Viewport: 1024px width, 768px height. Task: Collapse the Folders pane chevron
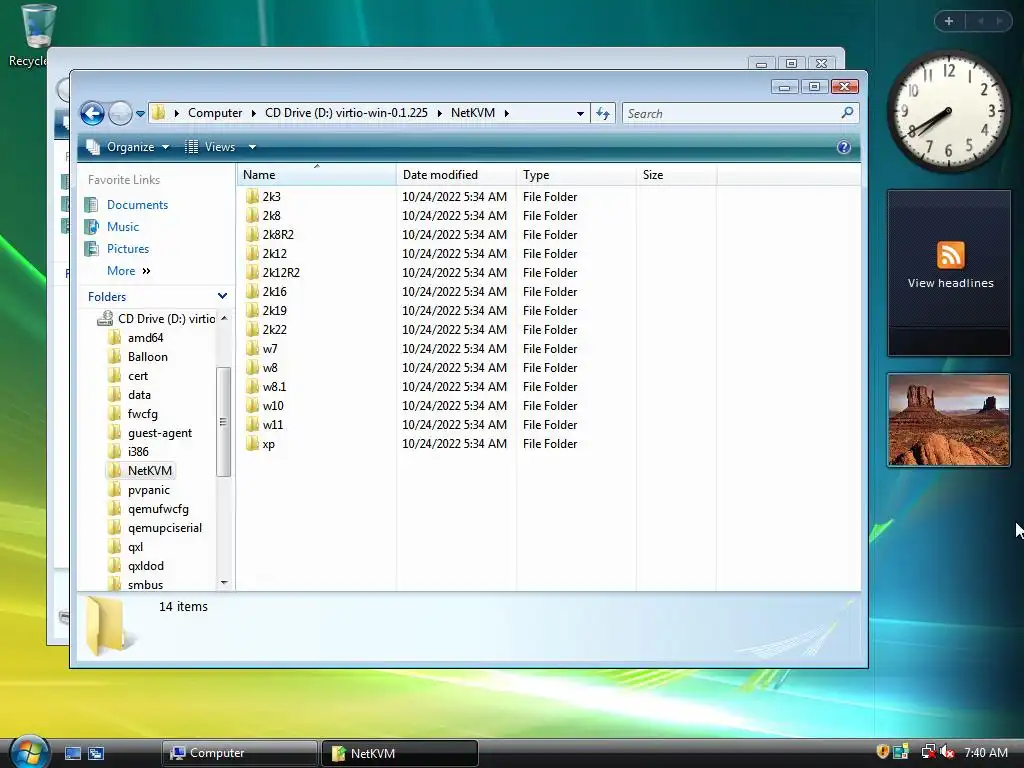(x=222, y=296)
